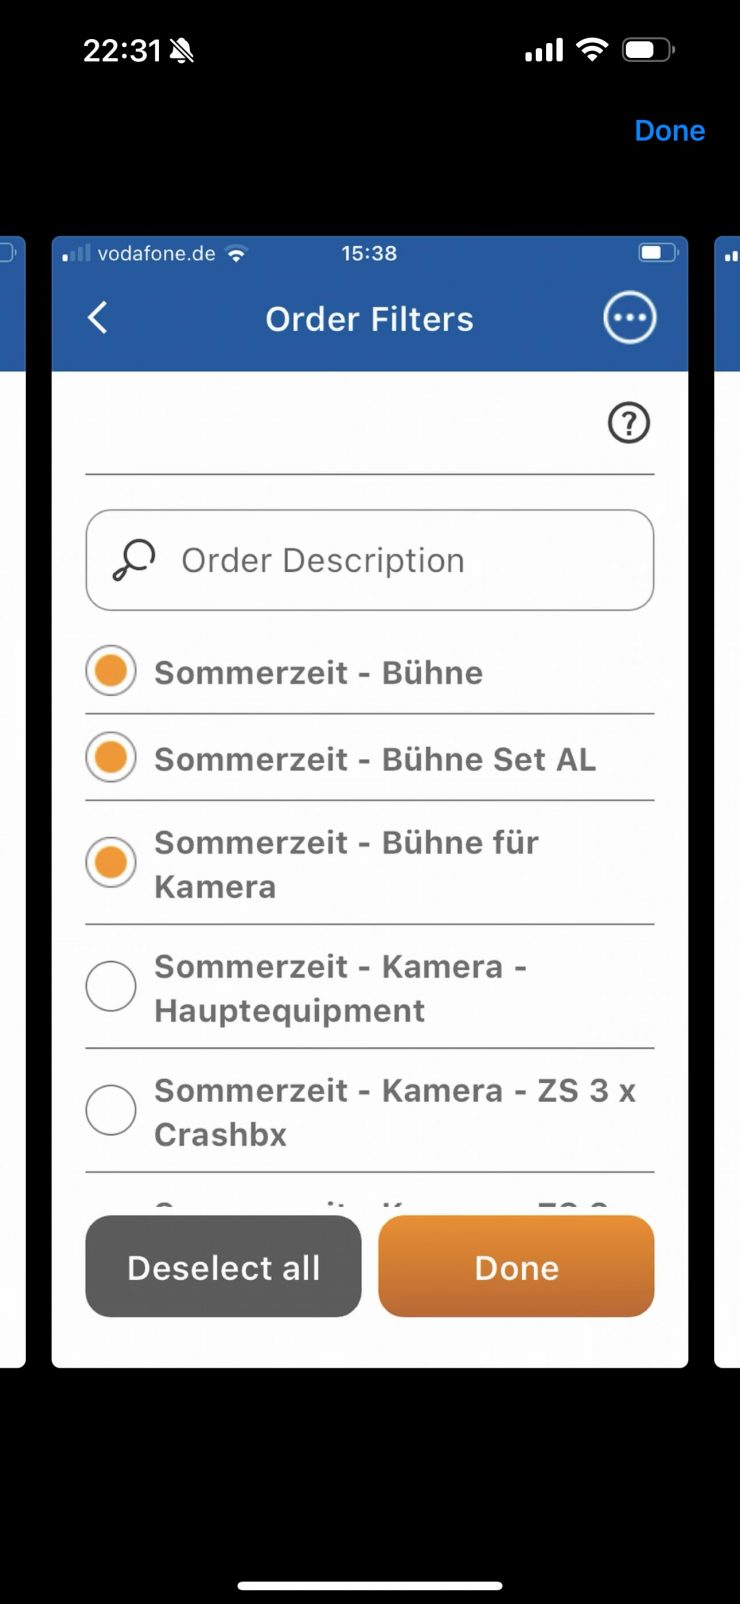Open the more options ellipsis menu
Viewport: 740px width, 1604px height.
[629, 318]
